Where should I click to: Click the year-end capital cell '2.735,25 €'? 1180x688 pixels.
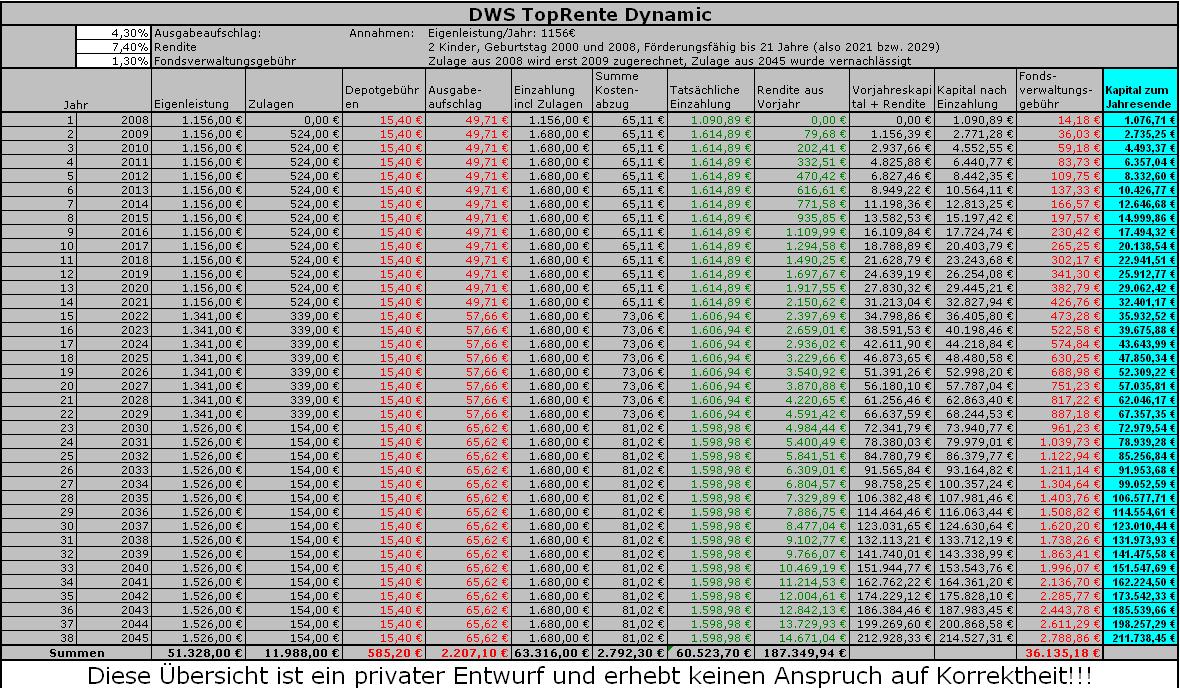[1140, 134]
